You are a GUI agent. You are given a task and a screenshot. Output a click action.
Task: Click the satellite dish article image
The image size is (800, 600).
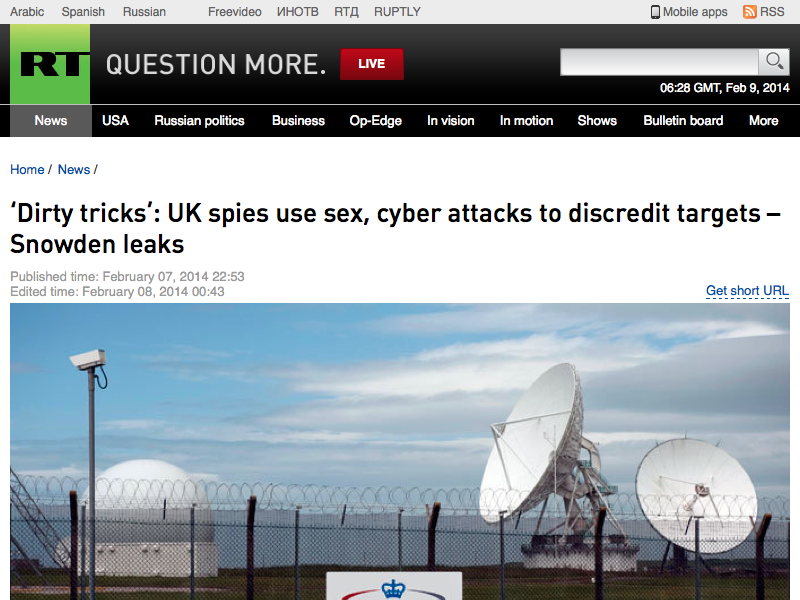tap(400, 452)
